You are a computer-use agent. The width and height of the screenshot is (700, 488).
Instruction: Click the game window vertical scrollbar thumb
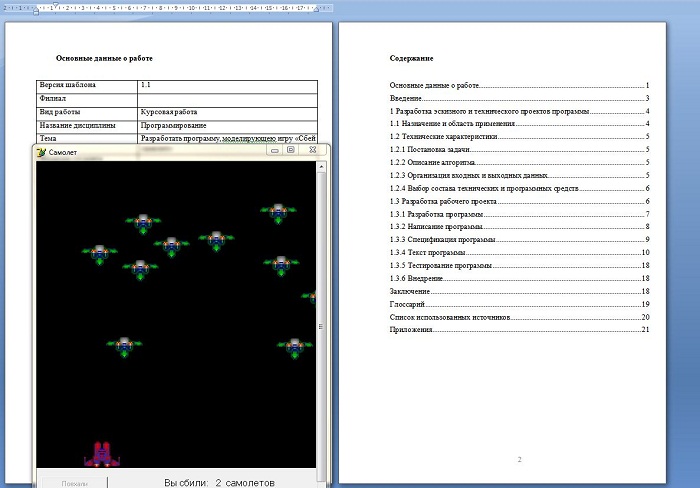pos(321,327)
